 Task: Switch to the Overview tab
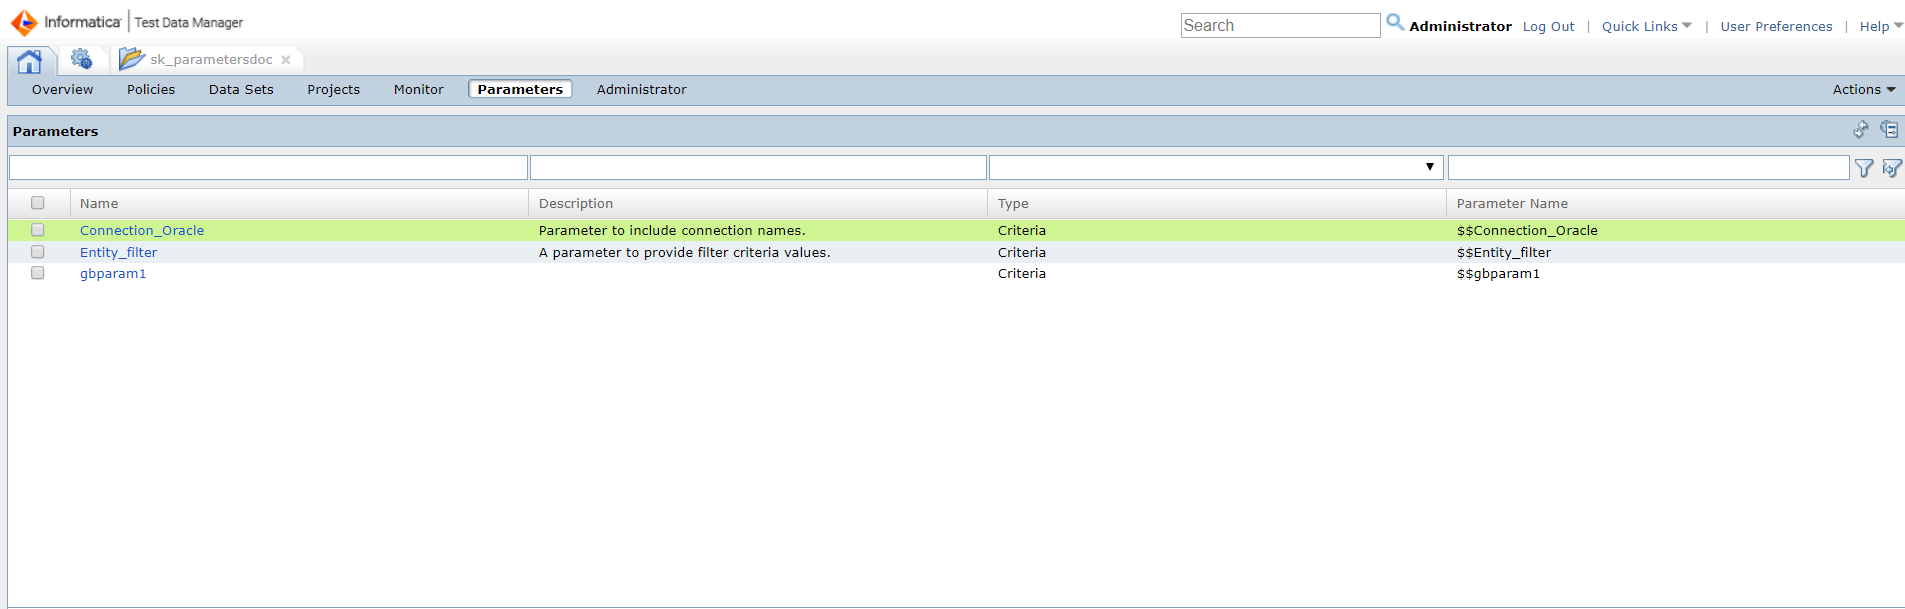62,90
